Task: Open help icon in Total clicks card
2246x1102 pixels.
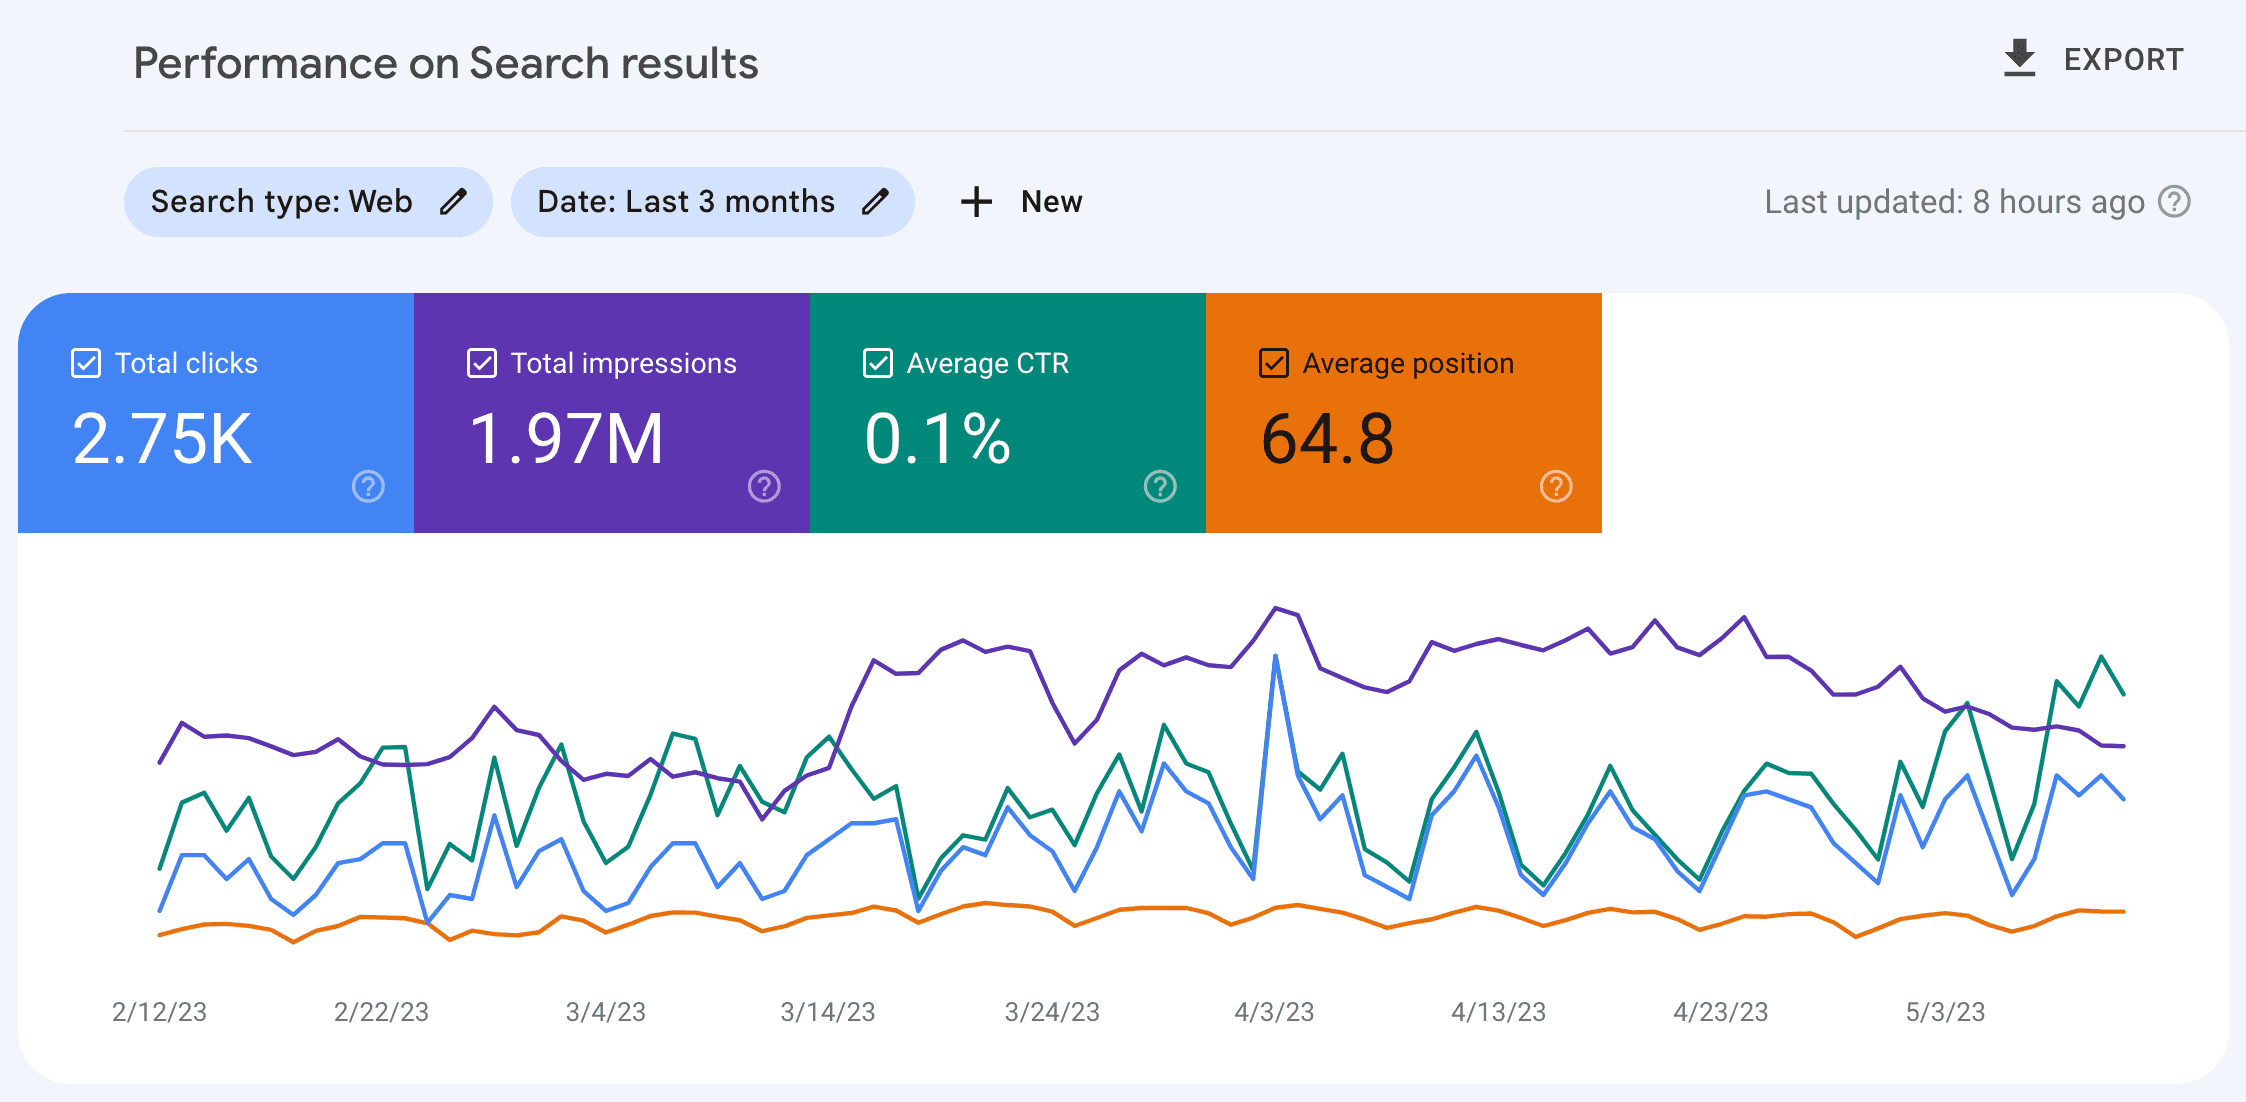Action: [x=368, y=487]
